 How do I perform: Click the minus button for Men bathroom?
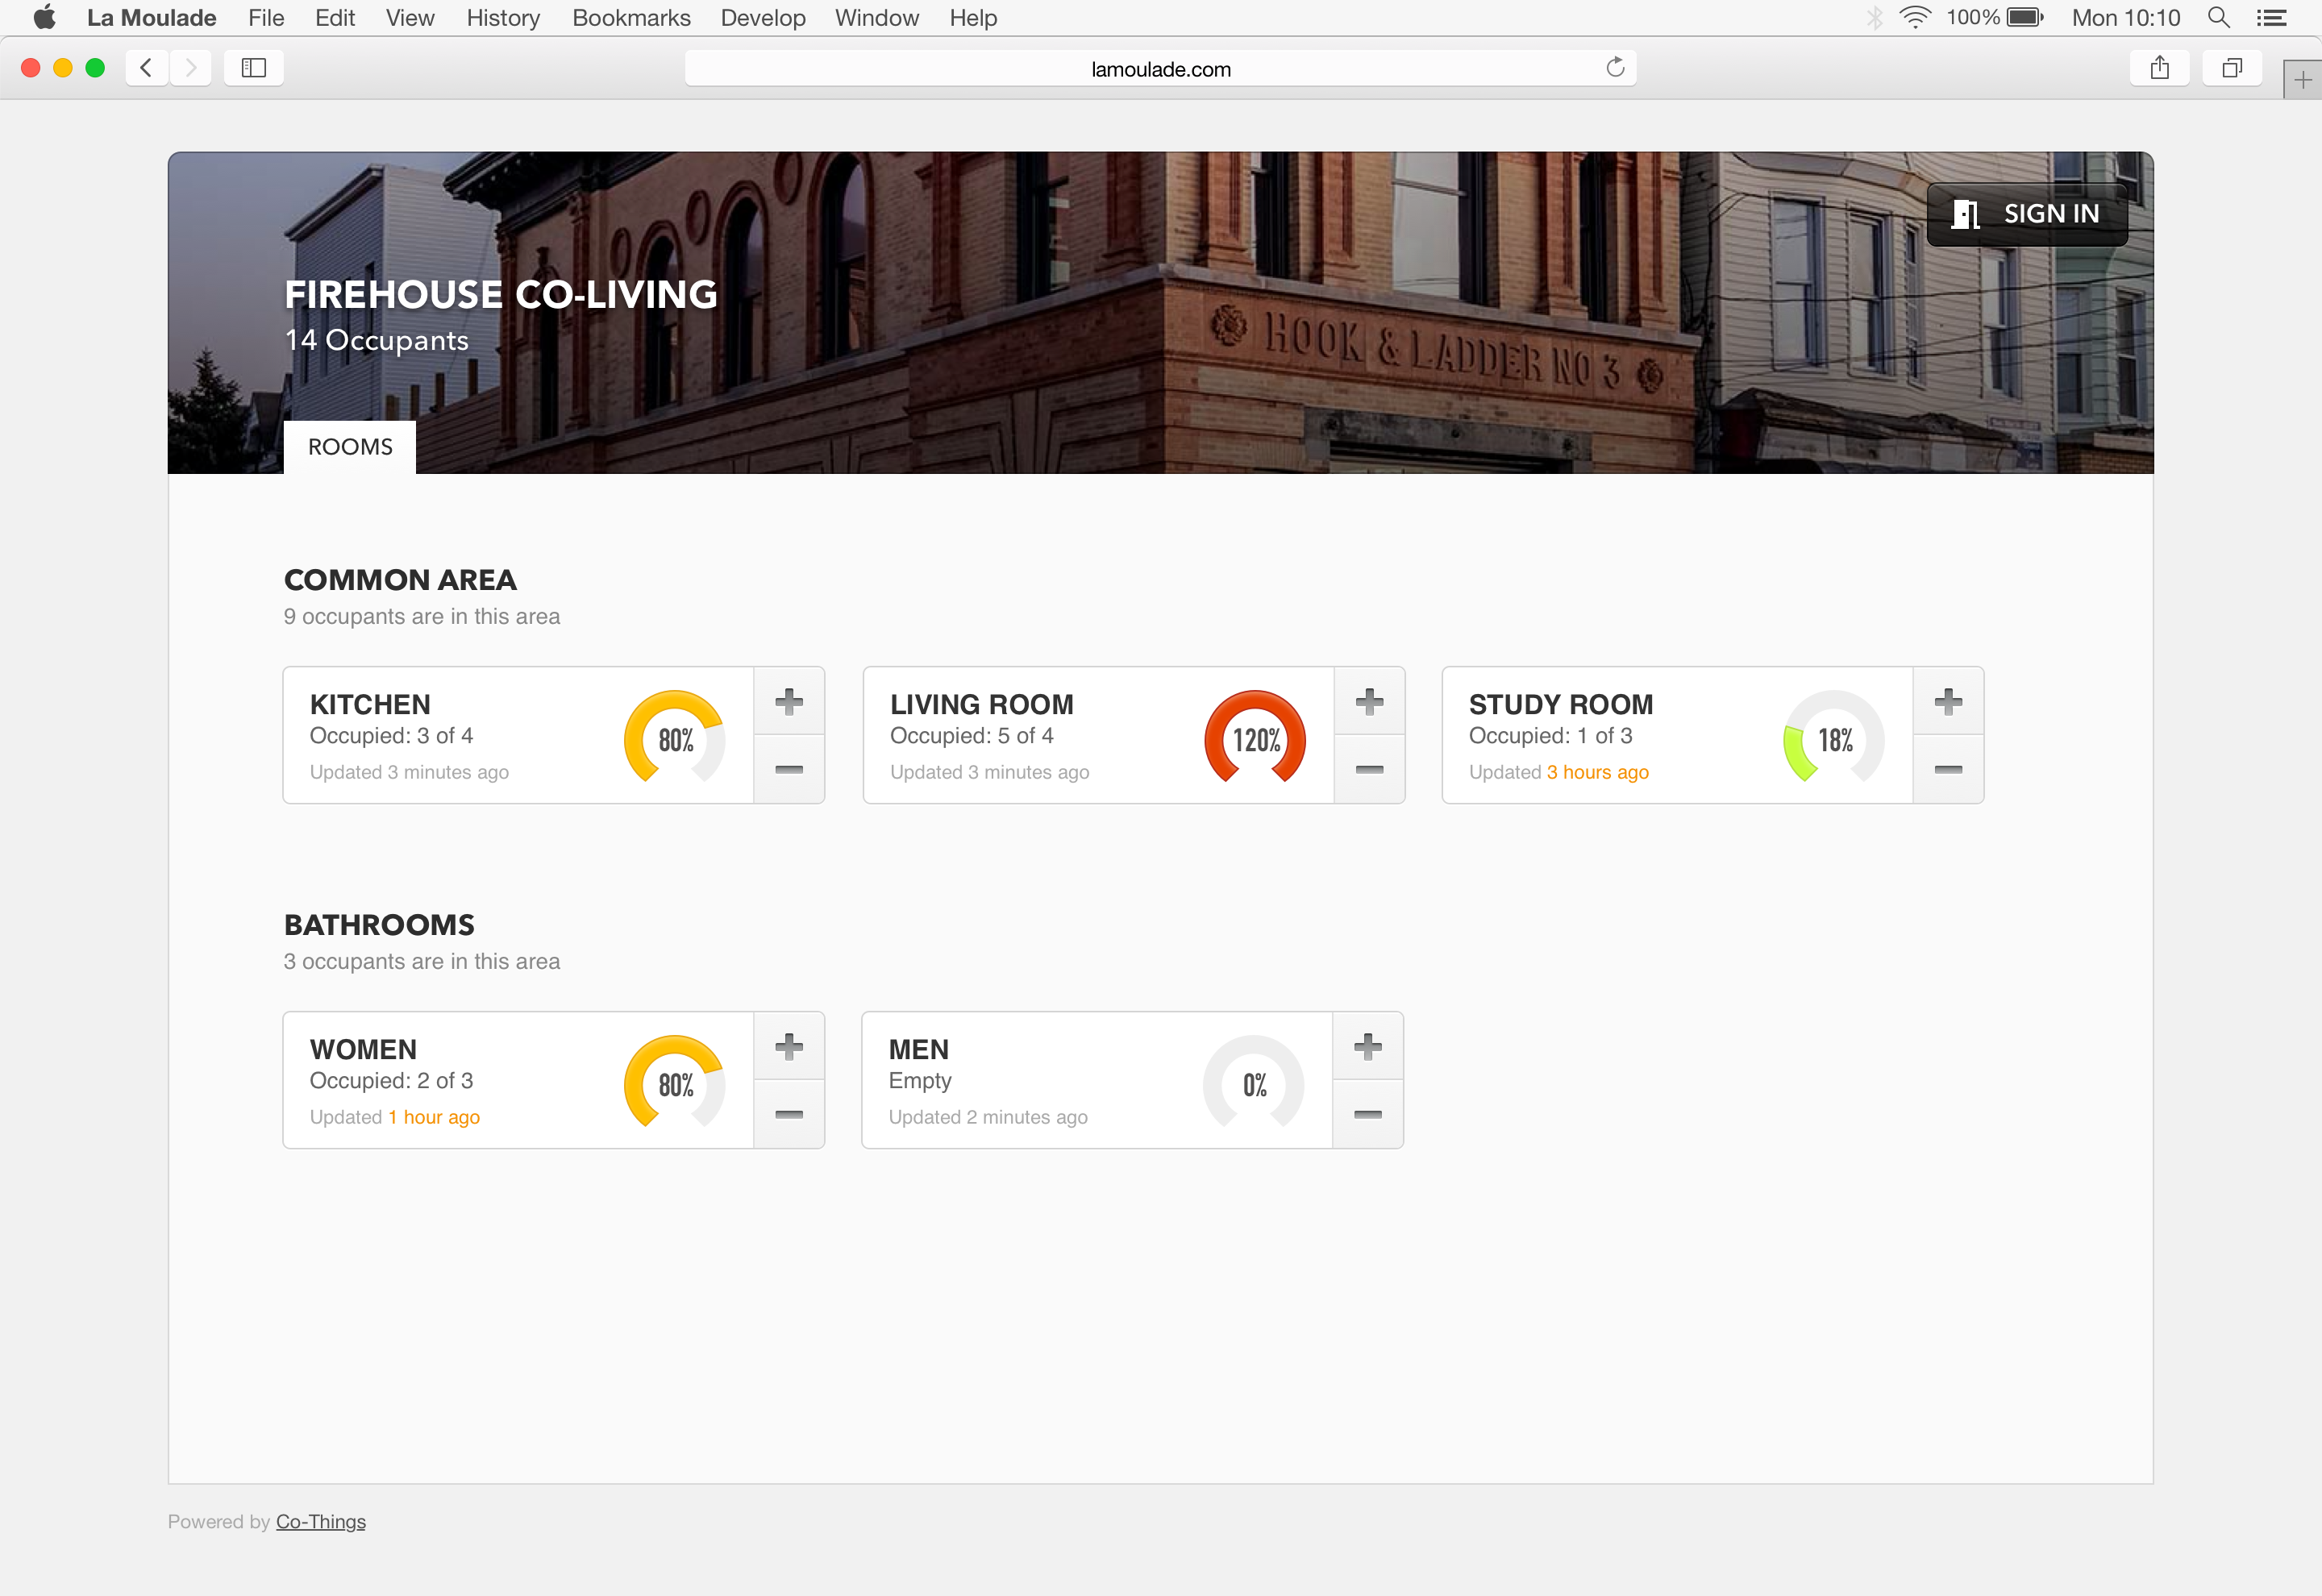[1367, 1114]
